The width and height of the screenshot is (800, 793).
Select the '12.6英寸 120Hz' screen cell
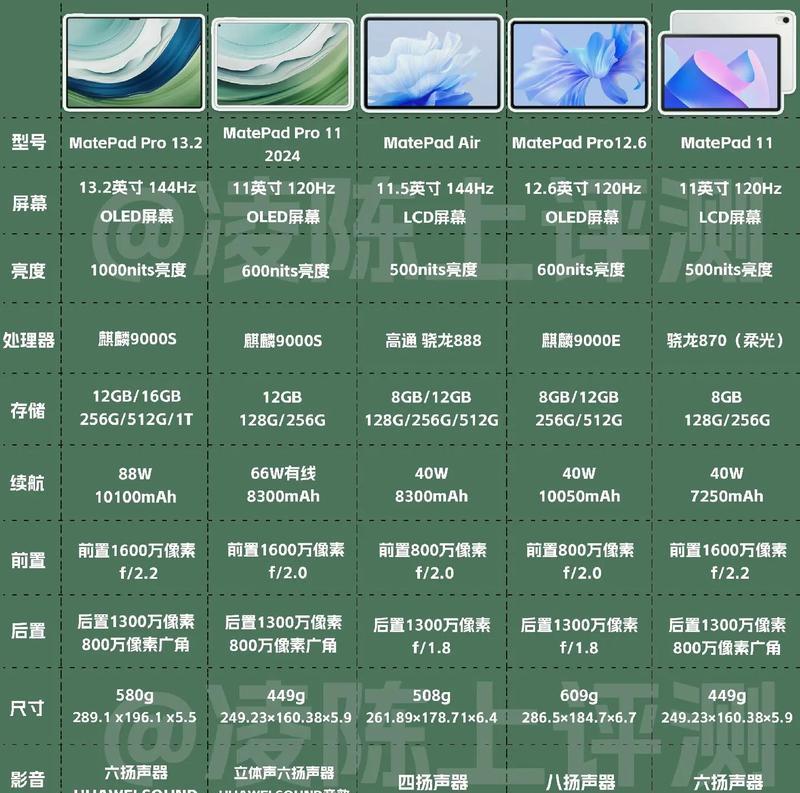pyautogui.click(x=582, y=189)
